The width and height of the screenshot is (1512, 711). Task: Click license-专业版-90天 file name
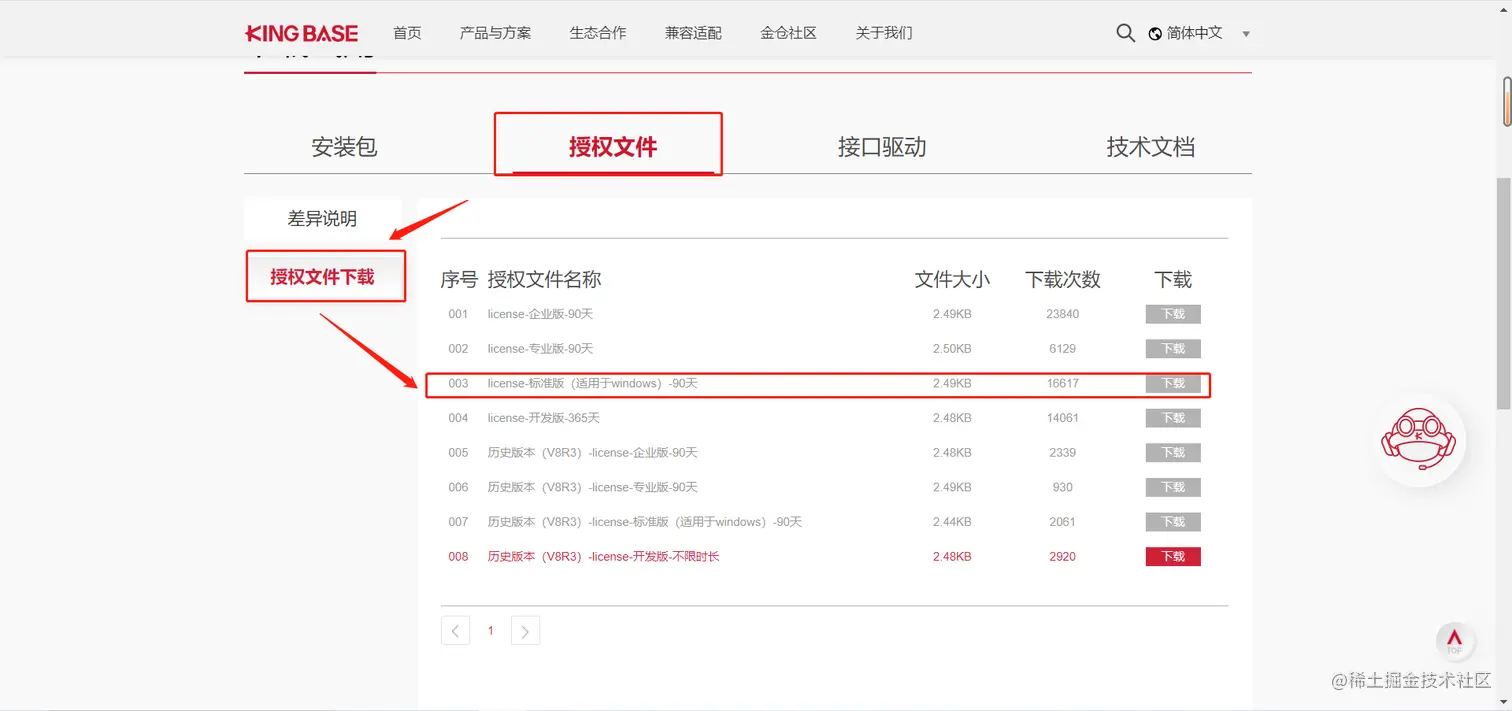(x=540, y=349)
